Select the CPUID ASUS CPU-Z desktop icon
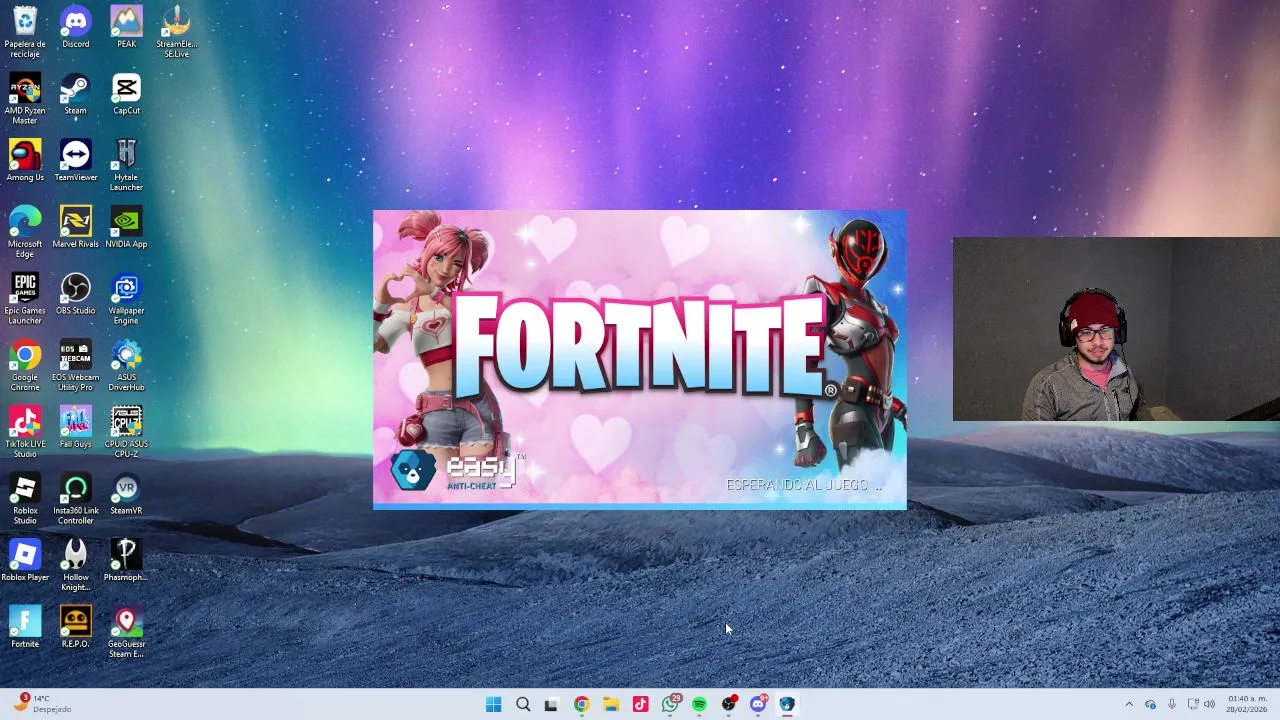Image resolution: width=1280 pixels, height=720 pixels. pyautogui.click(x=126, y=433)
